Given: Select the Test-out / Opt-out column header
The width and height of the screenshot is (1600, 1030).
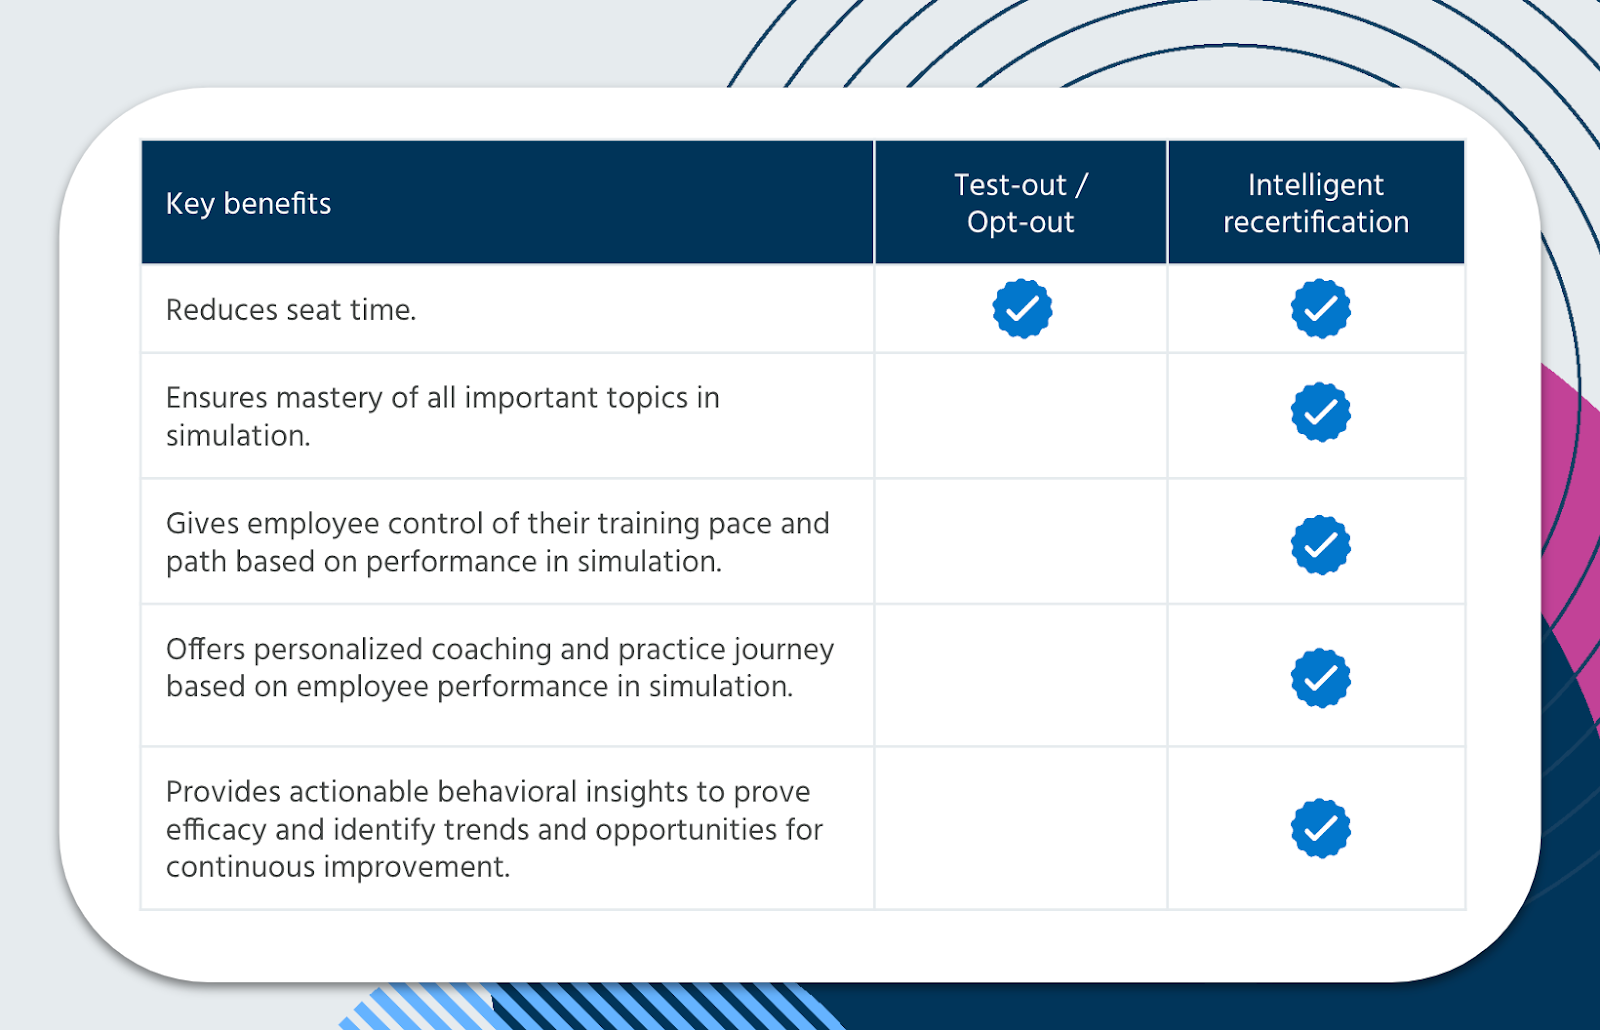Looking at the screenshot, I should [1021, 203].
